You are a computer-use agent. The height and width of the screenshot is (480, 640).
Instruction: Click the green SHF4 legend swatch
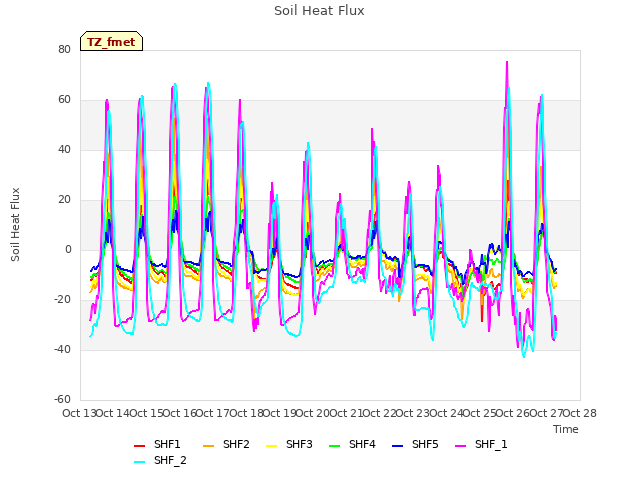[x=335, y=446]
